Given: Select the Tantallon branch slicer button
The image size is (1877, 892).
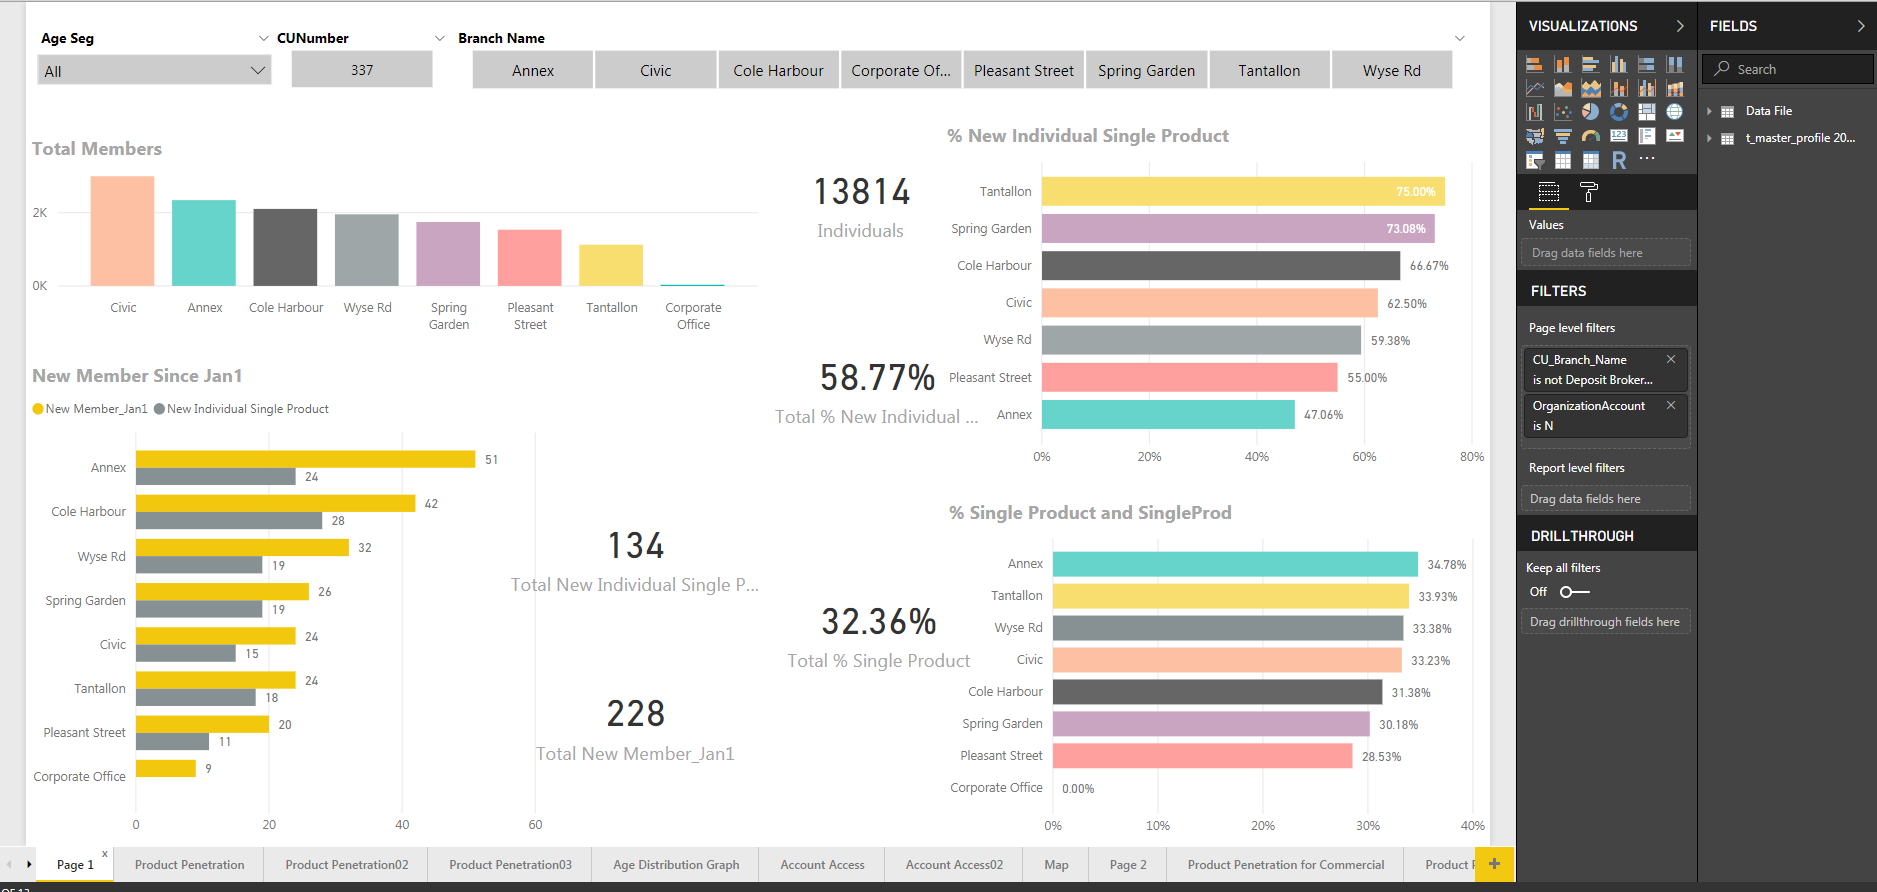Looking at the screenshot, I should click(x=1269, y=71).
